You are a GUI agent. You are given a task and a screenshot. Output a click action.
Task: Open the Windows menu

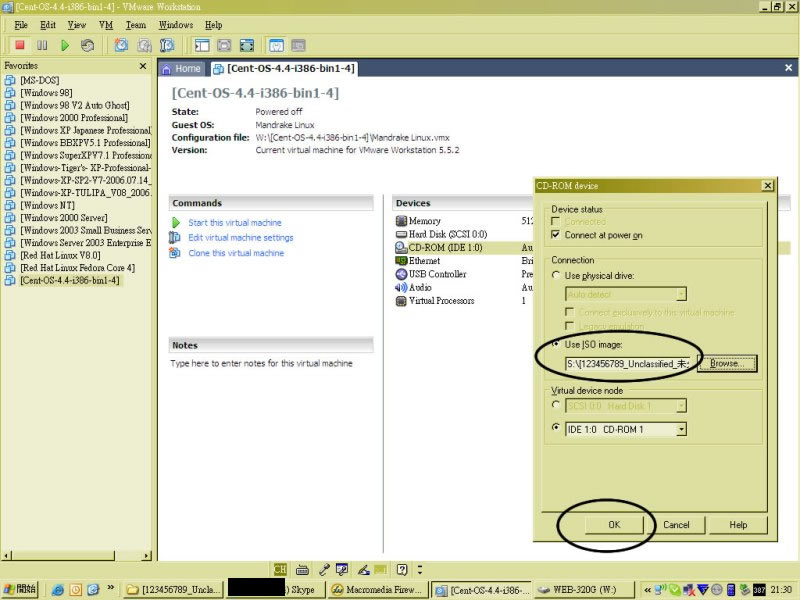(176, 25)
